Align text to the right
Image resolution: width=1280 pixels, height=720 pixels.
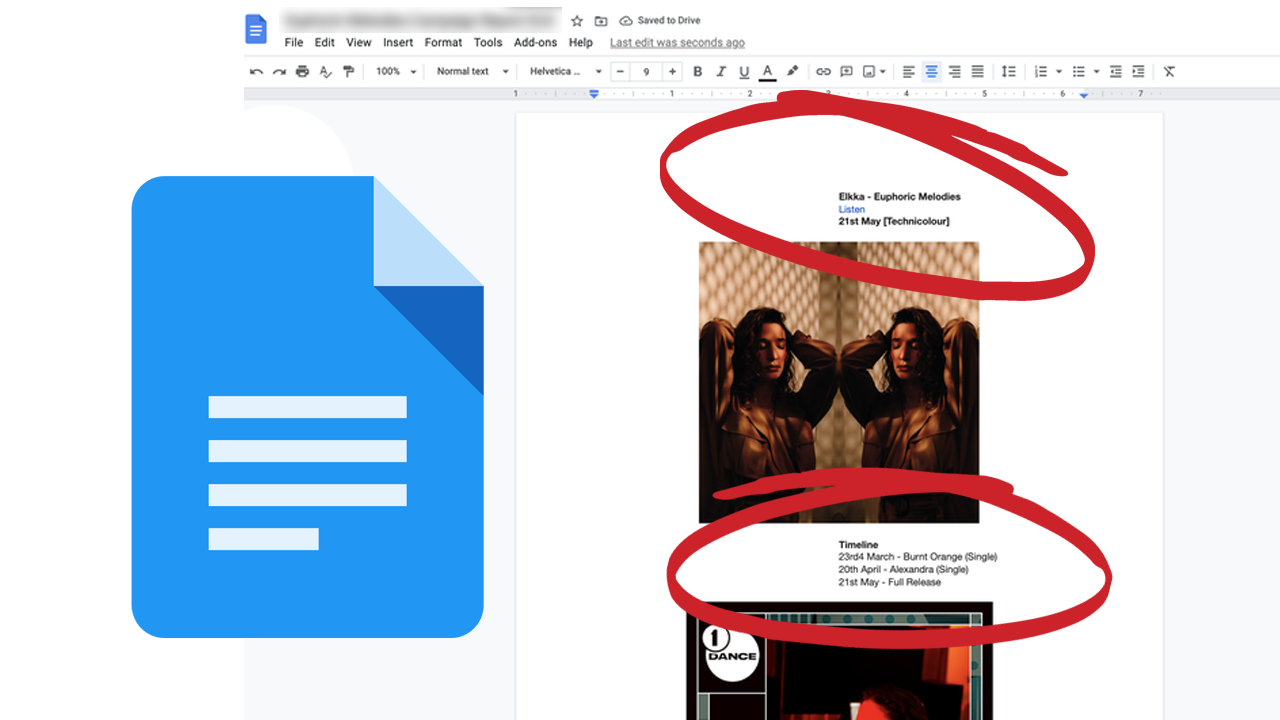(x=955, y=72)
